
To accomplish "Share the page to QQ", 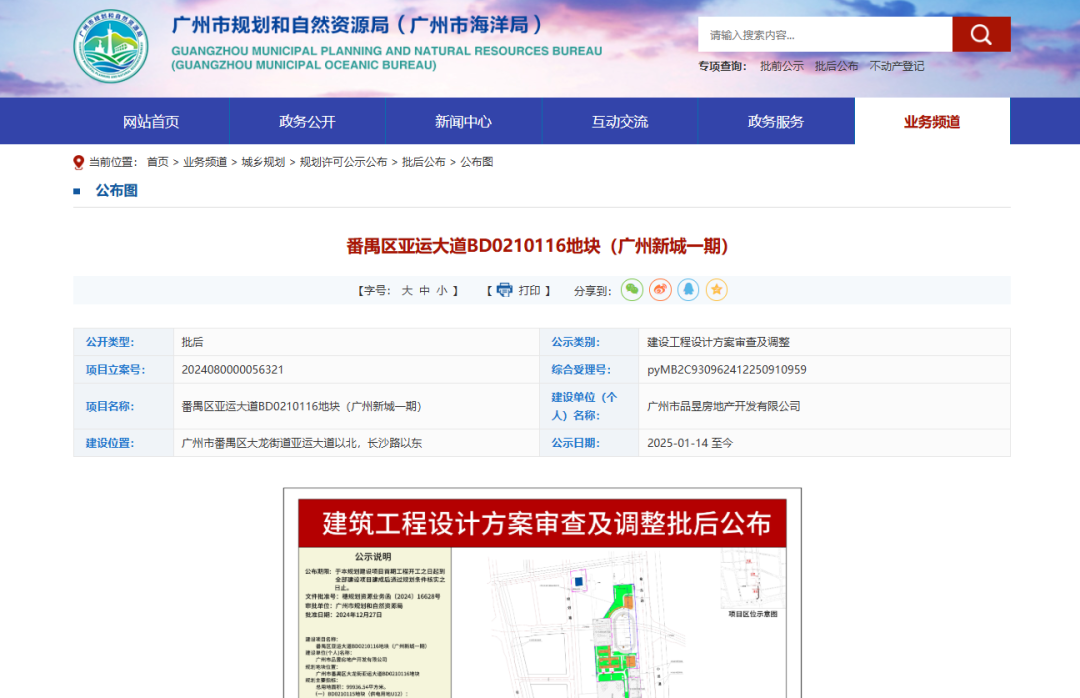I will pyautogui.click(x=688, y=290).
